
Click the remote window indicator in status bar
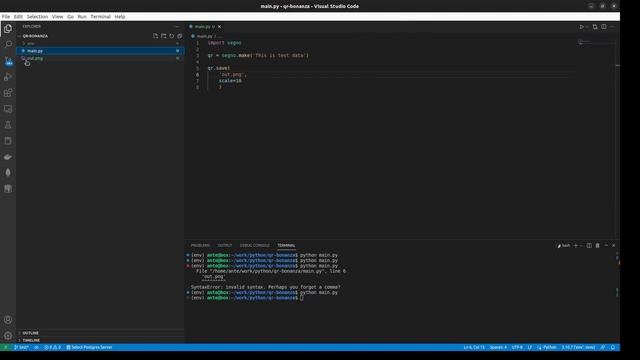tap(5, 347)
